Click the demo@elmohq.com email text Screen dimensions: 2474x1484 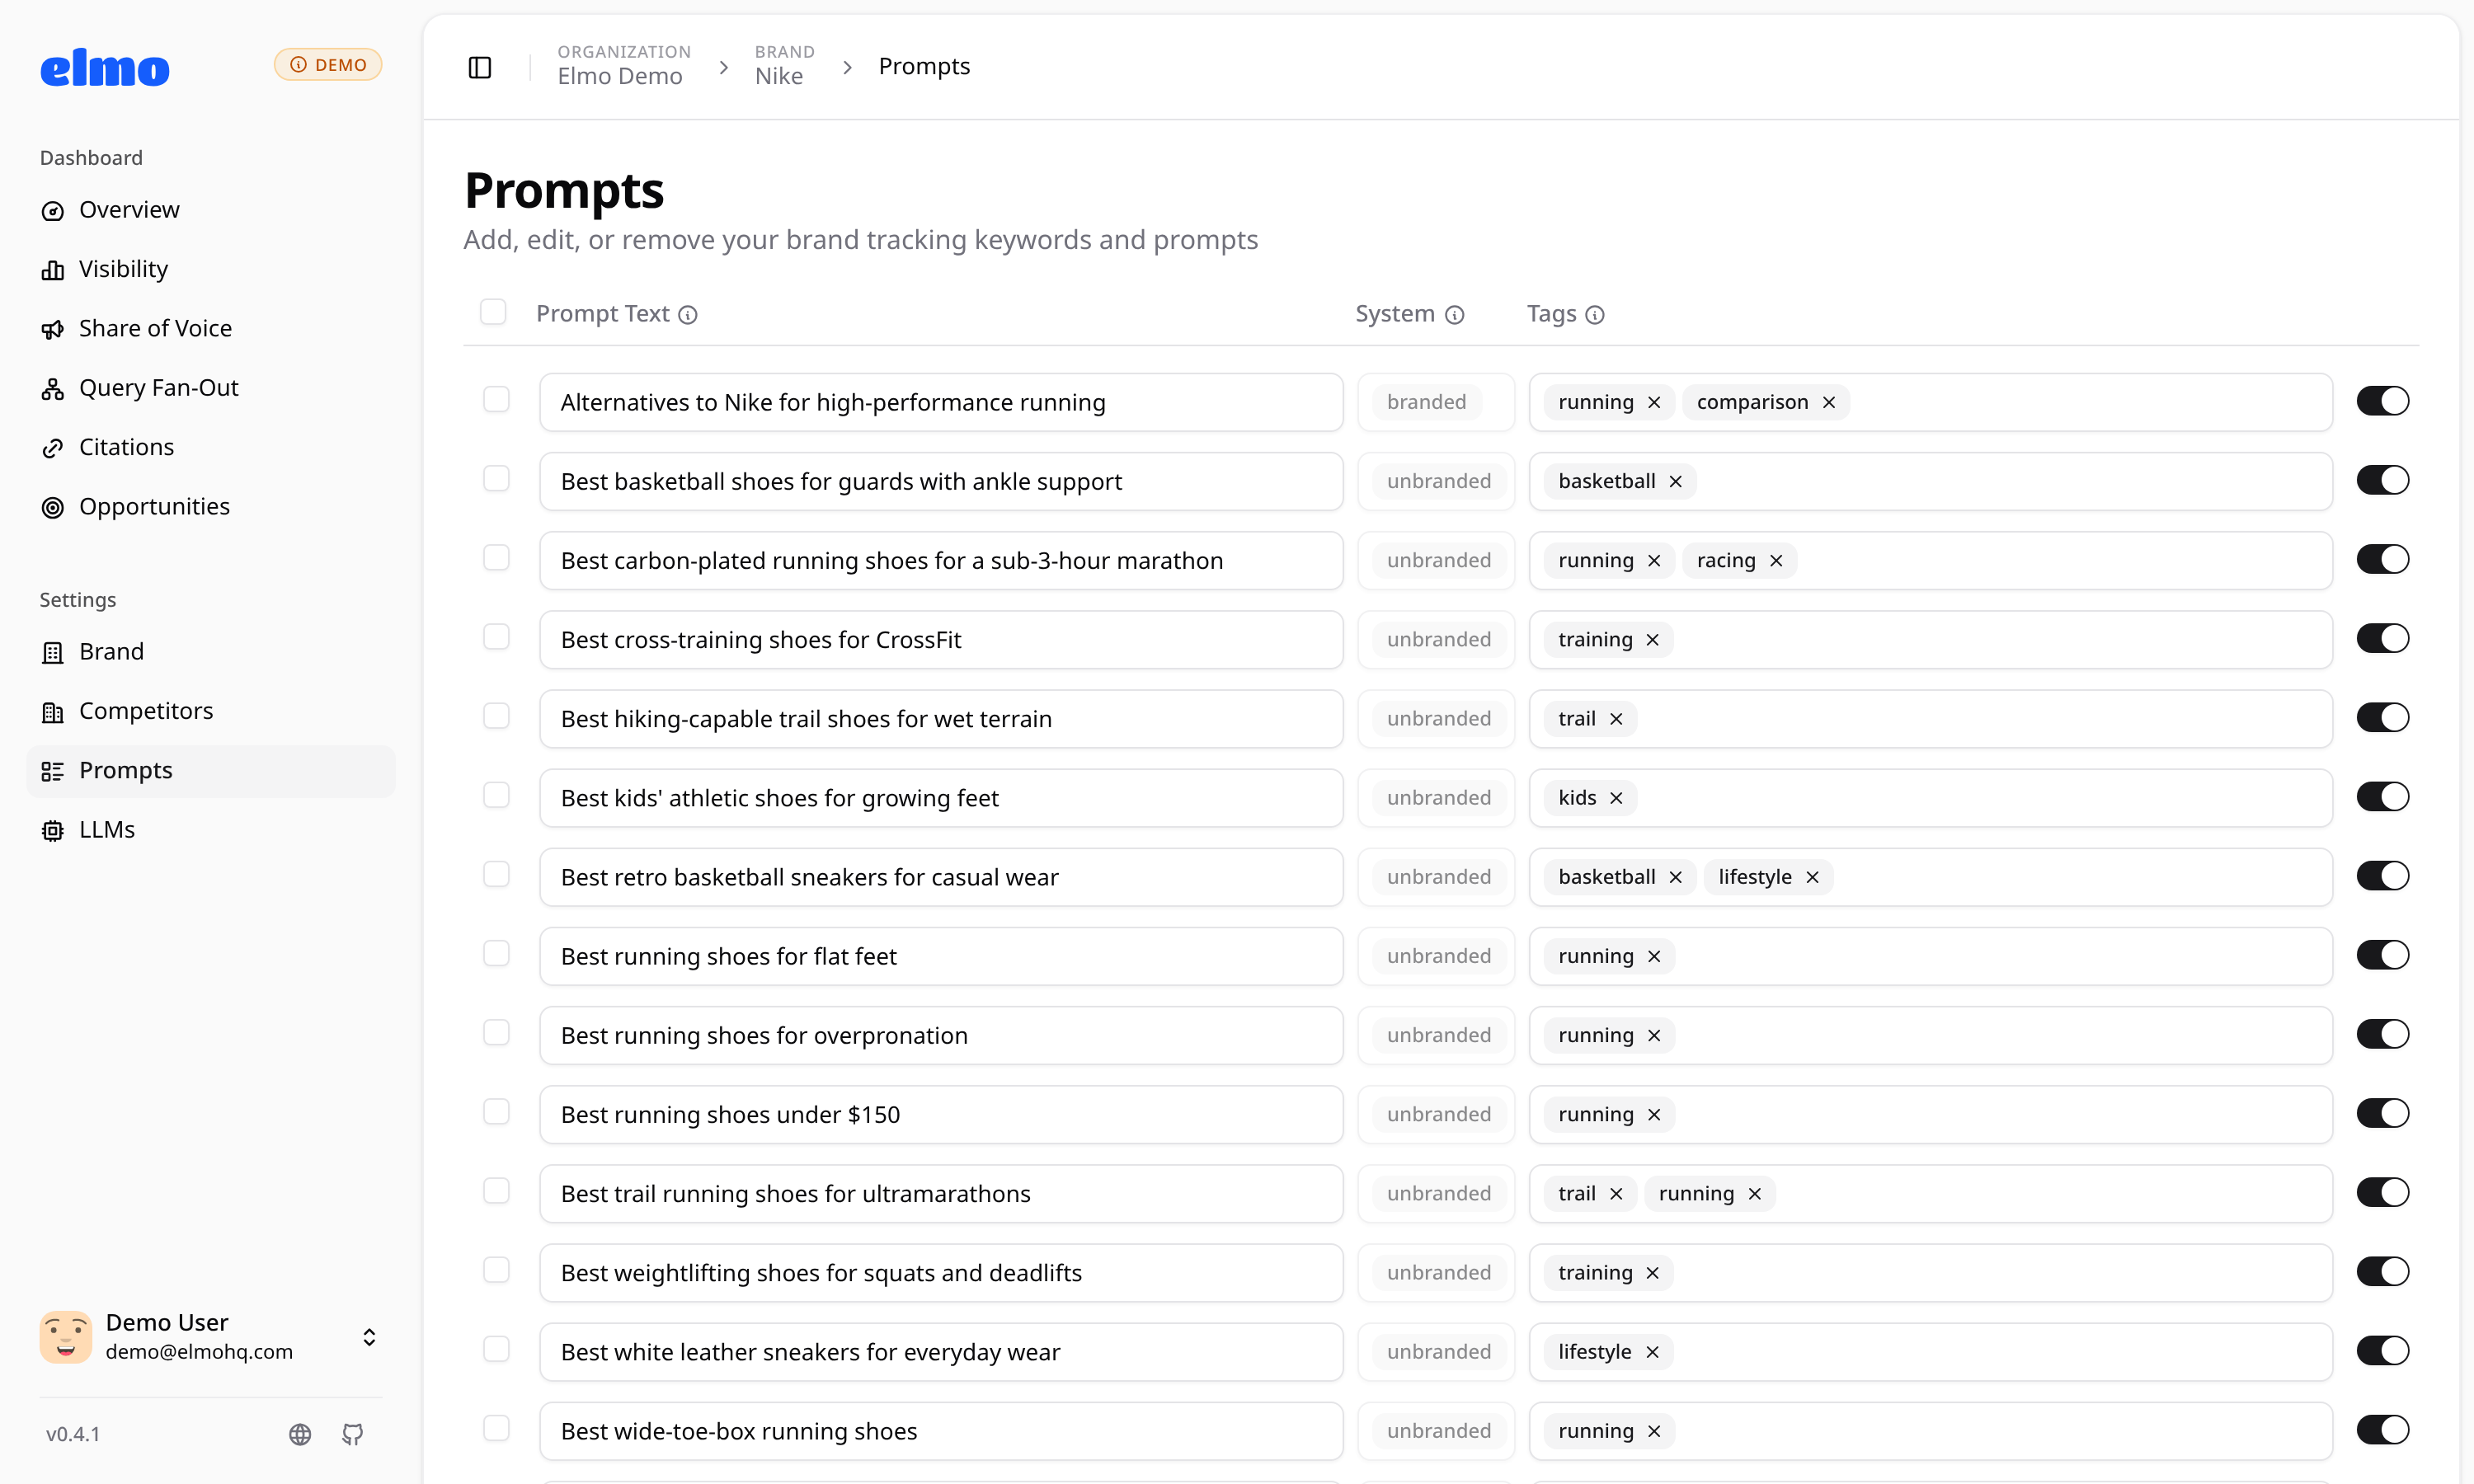pos(199,1351)
